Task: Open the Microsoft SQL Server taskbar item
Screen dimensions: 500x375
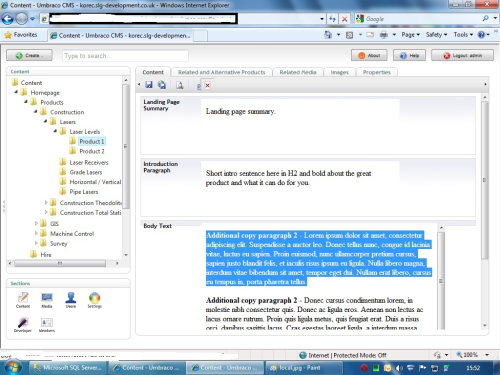Action: pos(68,368)
